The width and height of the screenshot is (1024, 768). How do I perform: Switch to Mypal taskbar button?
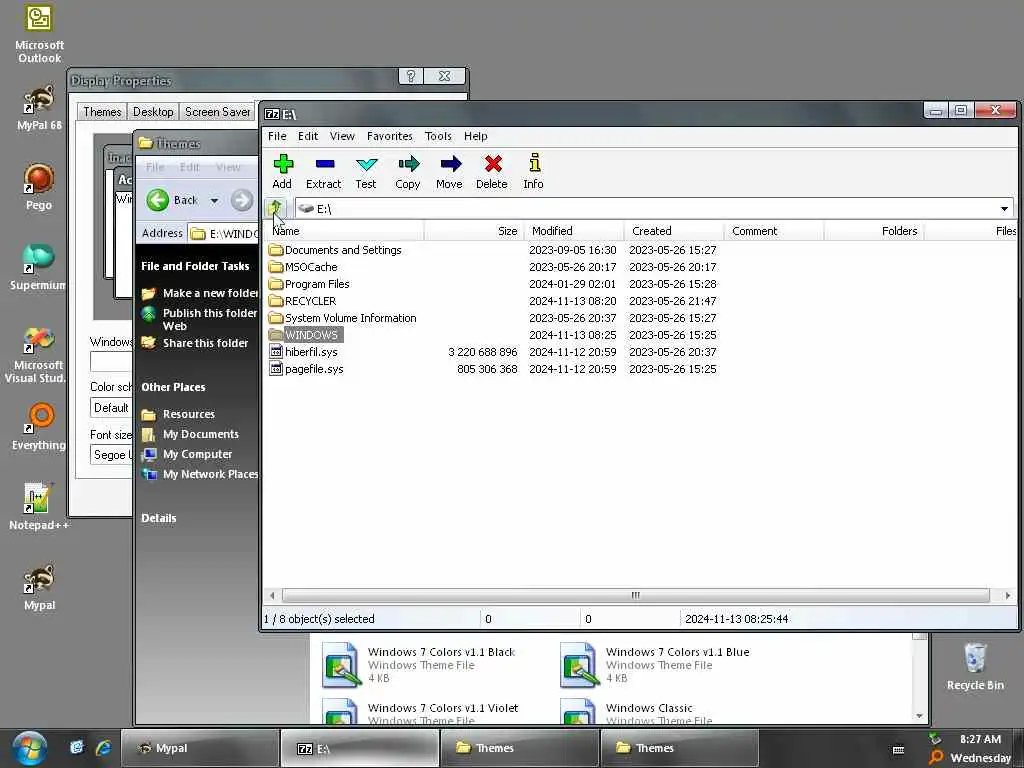(200, 748)
